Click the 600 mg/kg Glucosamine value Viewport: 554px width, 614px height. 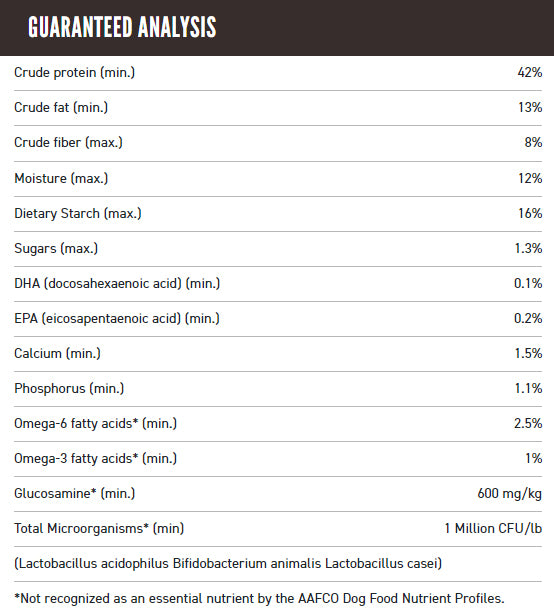[509, 494]
